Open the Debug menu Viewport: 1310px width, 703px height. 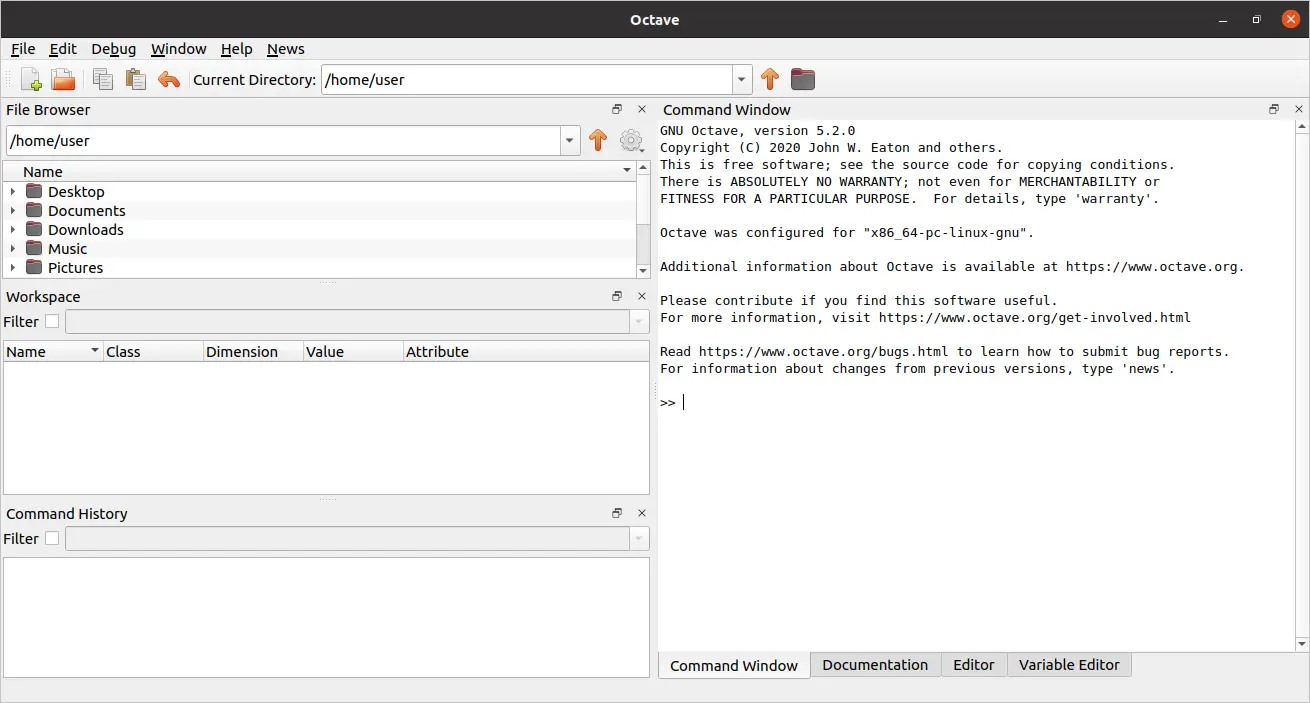(x=114, y=49)
